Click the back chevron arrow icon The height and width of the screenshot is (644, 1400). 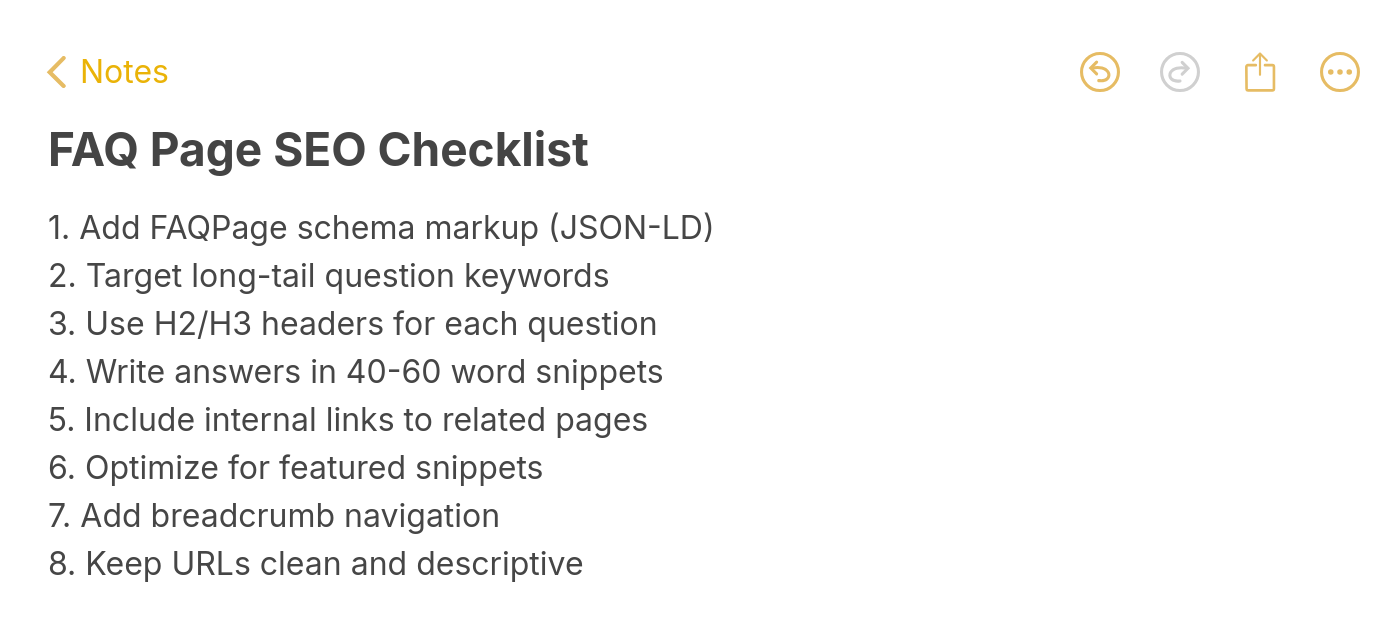(57, 71)
